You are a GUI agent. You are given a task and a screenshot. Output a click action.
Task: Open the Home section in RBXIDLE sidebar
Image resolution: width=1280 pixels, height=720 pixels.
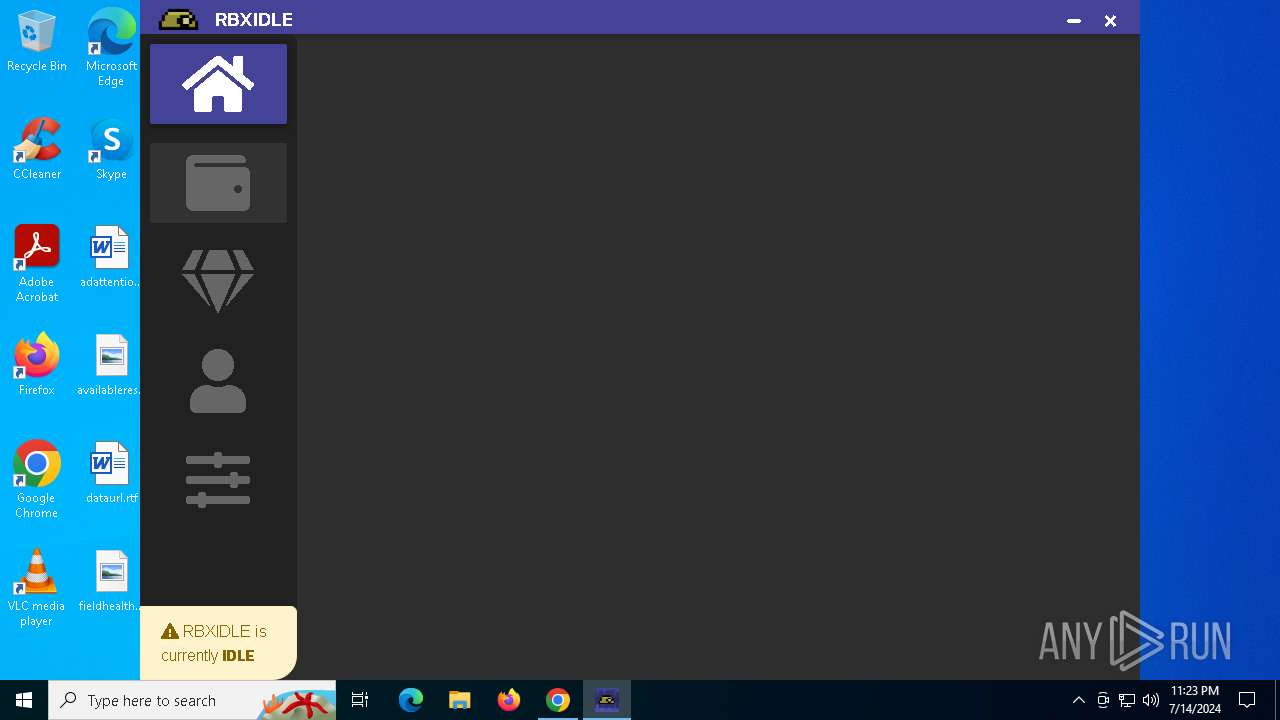[x=218, y=84]
